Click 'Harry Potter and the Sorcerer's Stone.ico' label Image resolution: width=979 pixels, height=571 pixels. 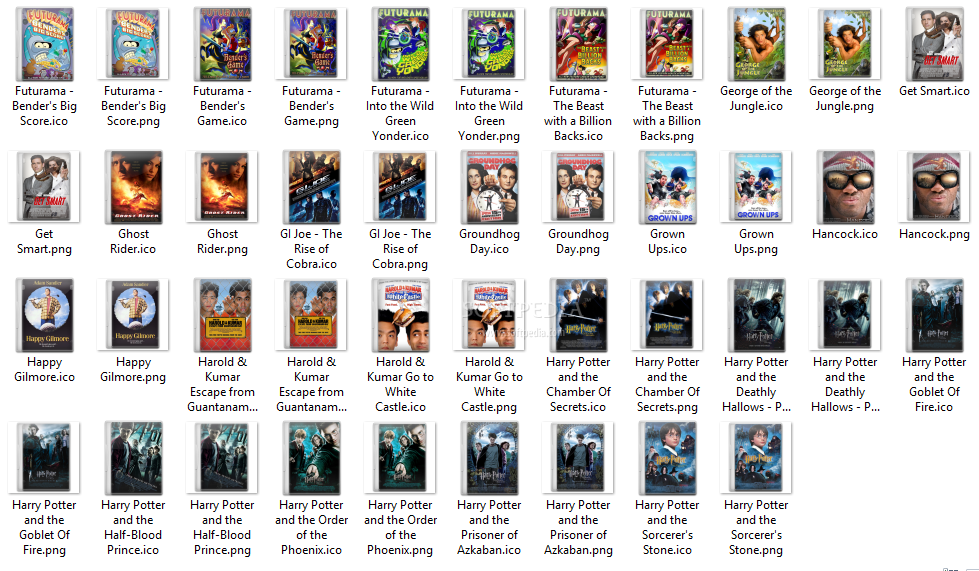[x=667, y=527]
